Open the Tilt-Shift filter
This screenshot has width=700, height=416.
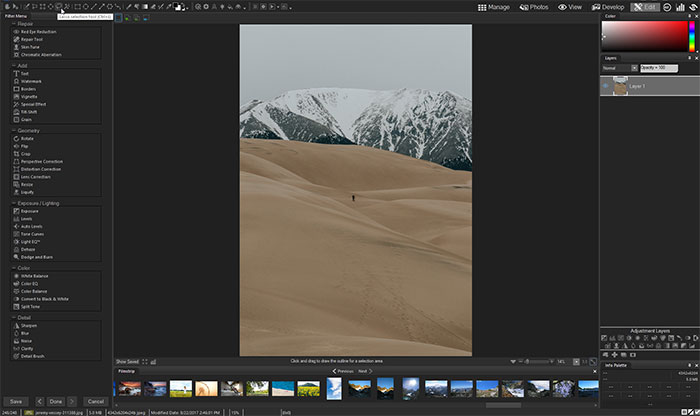[25, 112]
